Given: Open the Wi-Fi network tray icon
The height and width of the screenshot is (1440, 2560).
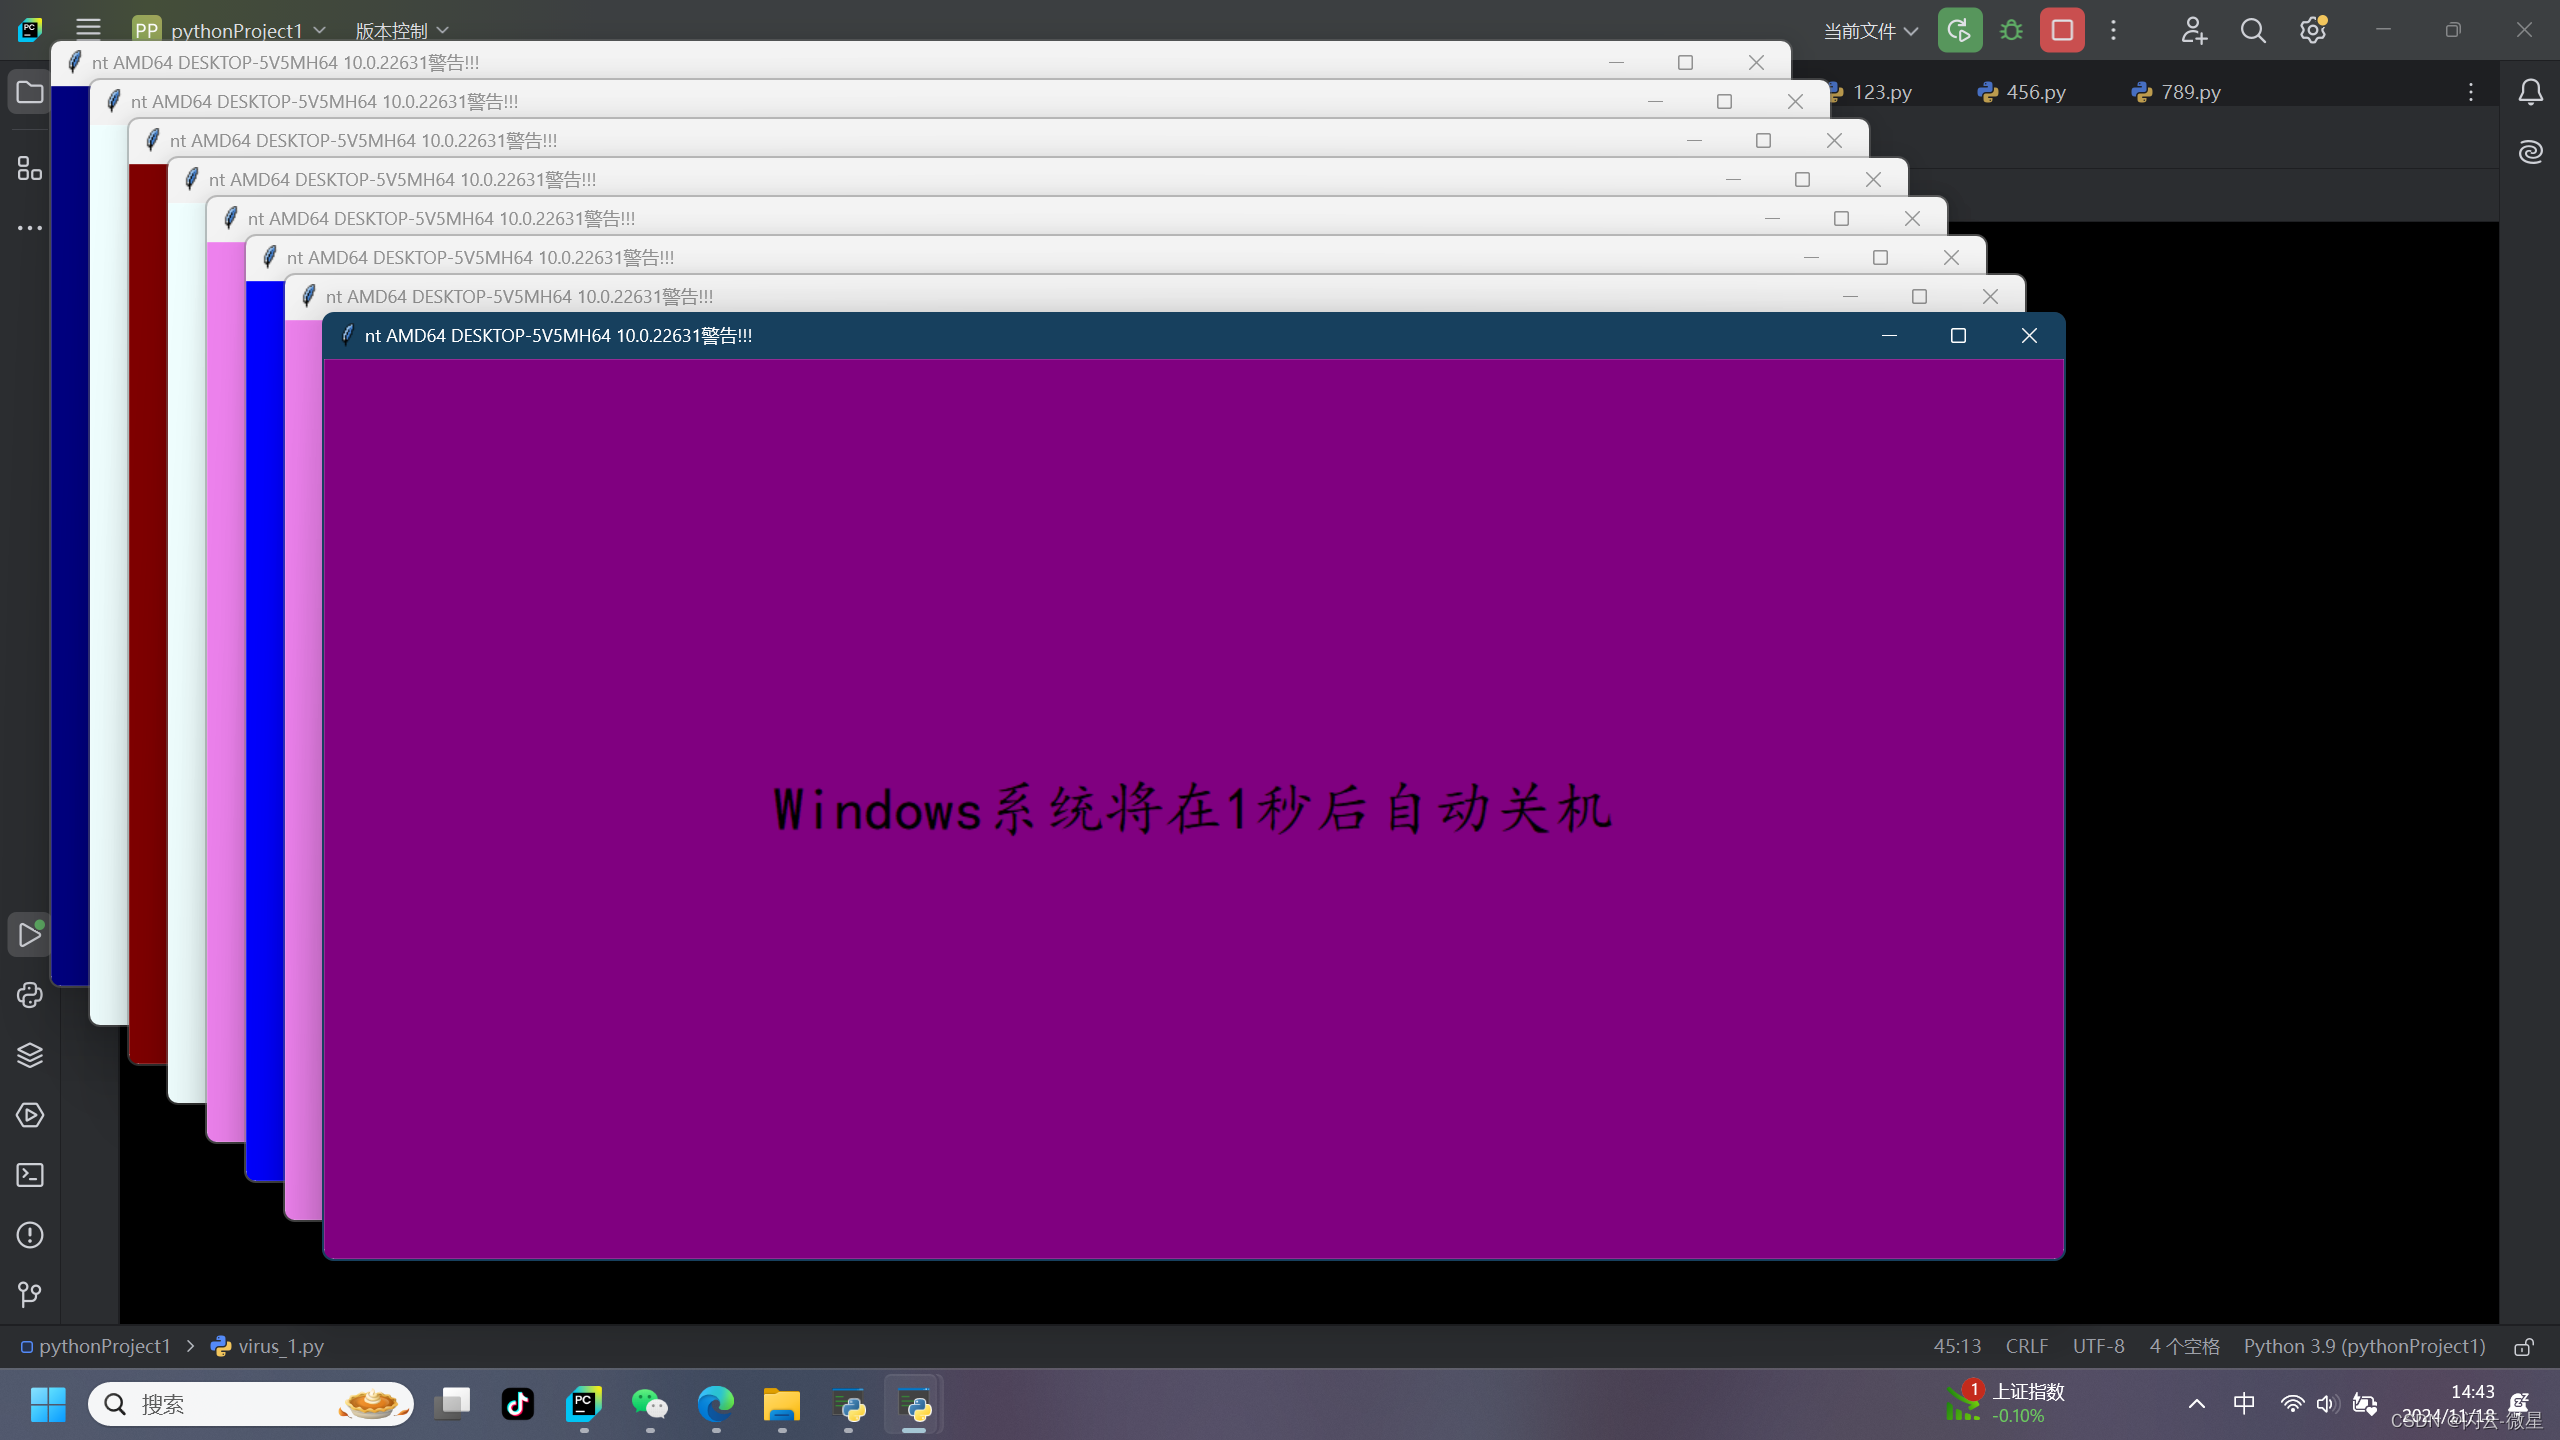Looking at the screenshot, I should (2292, 1404).
